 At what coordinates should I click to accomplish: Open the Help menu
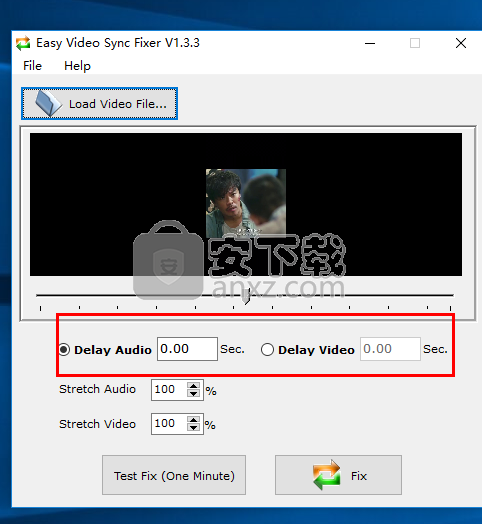click(77, 66)
